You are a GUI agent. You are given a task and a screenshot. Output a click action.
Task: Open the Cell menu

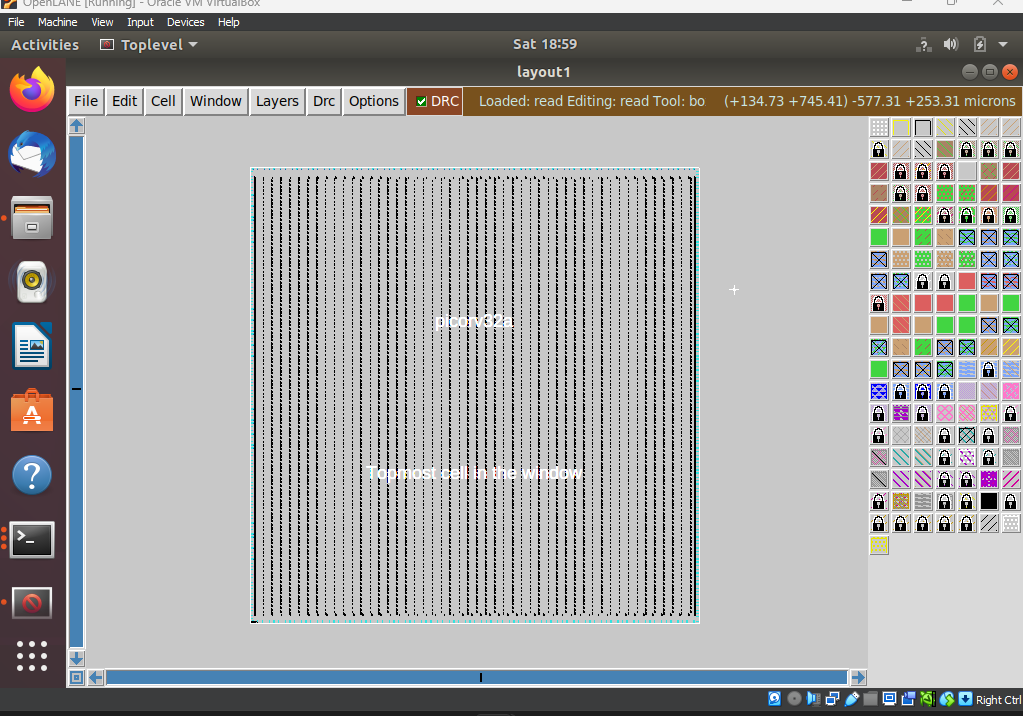pos(163,101)
